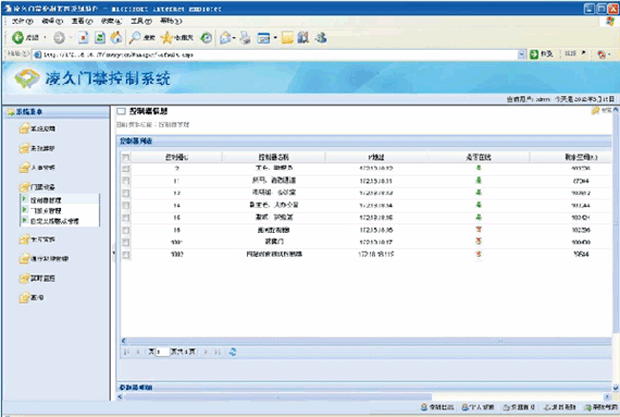Screen dimensions: 620x417
Task: Jump to last page of controller list
Action: [x=215, y=351]
